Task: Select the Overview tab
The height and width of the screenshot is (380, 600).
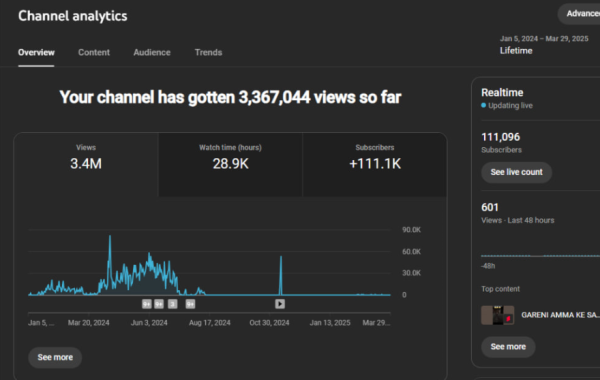Action: [36, 52]
